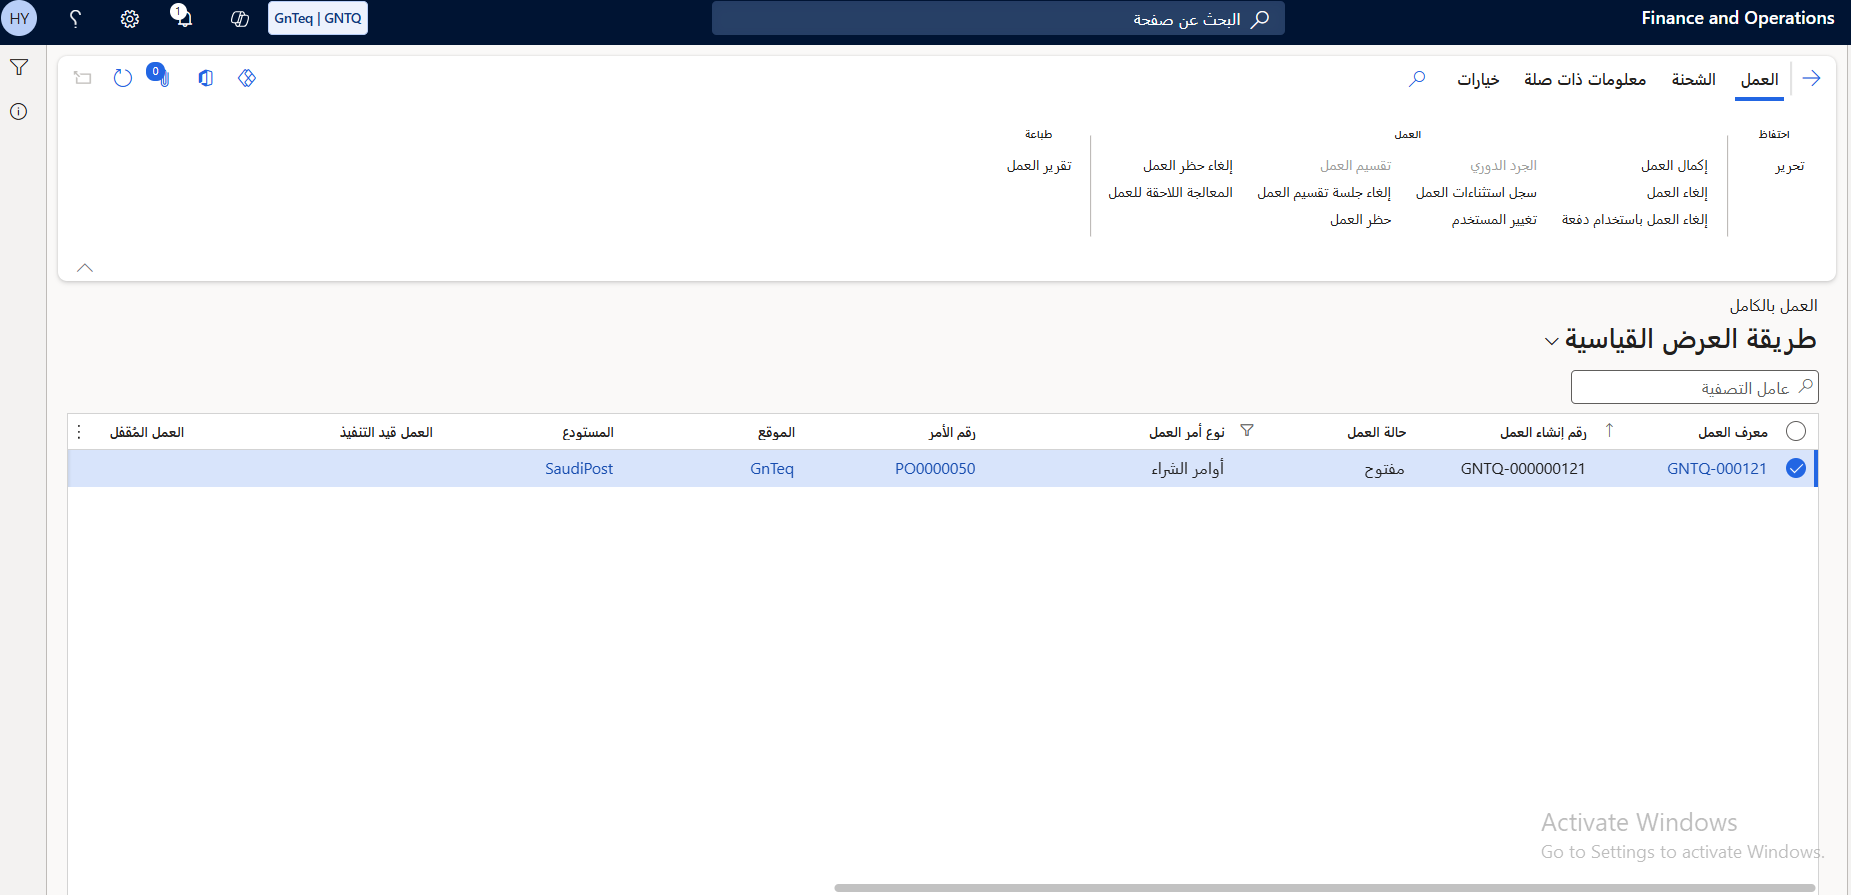This screenshot has height=895, width=1851.
Task: Sort by حالة العمل column header
Action: [x=1376, y=432]
